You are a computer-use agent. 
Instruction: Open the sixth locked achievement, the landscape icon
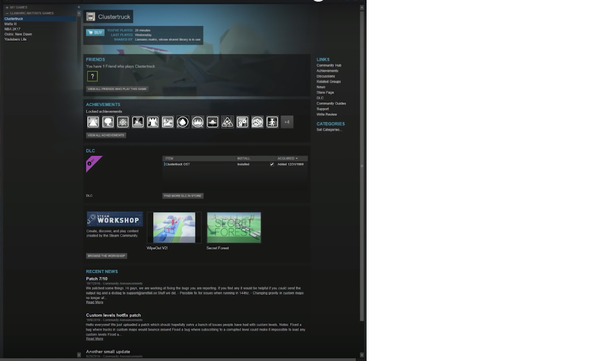point(167,122)
